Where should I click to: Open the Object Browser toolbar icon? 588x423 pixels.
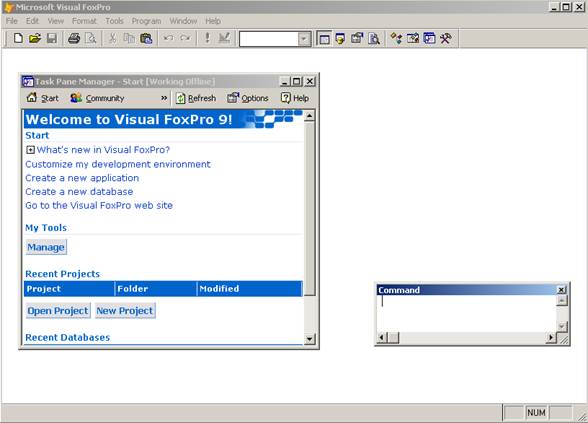point(413,38)
